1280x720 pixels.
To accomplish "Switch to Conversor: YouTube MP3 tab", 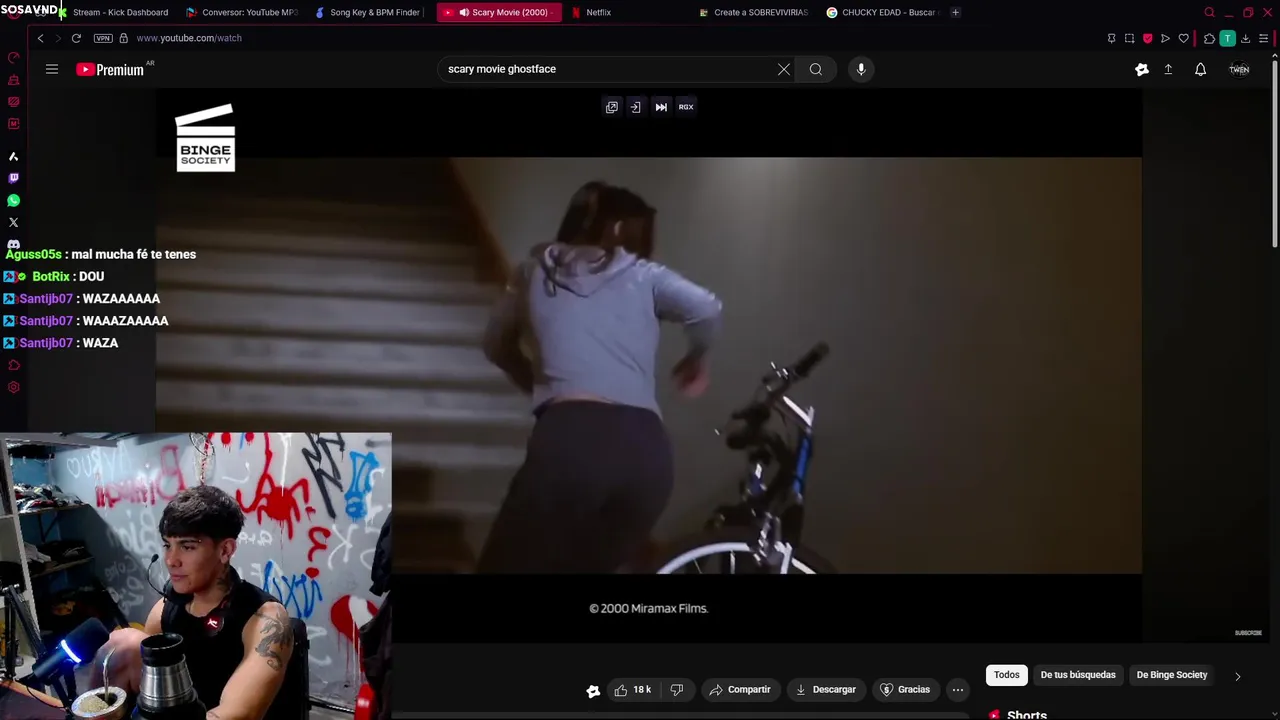I will click(242, 12).
